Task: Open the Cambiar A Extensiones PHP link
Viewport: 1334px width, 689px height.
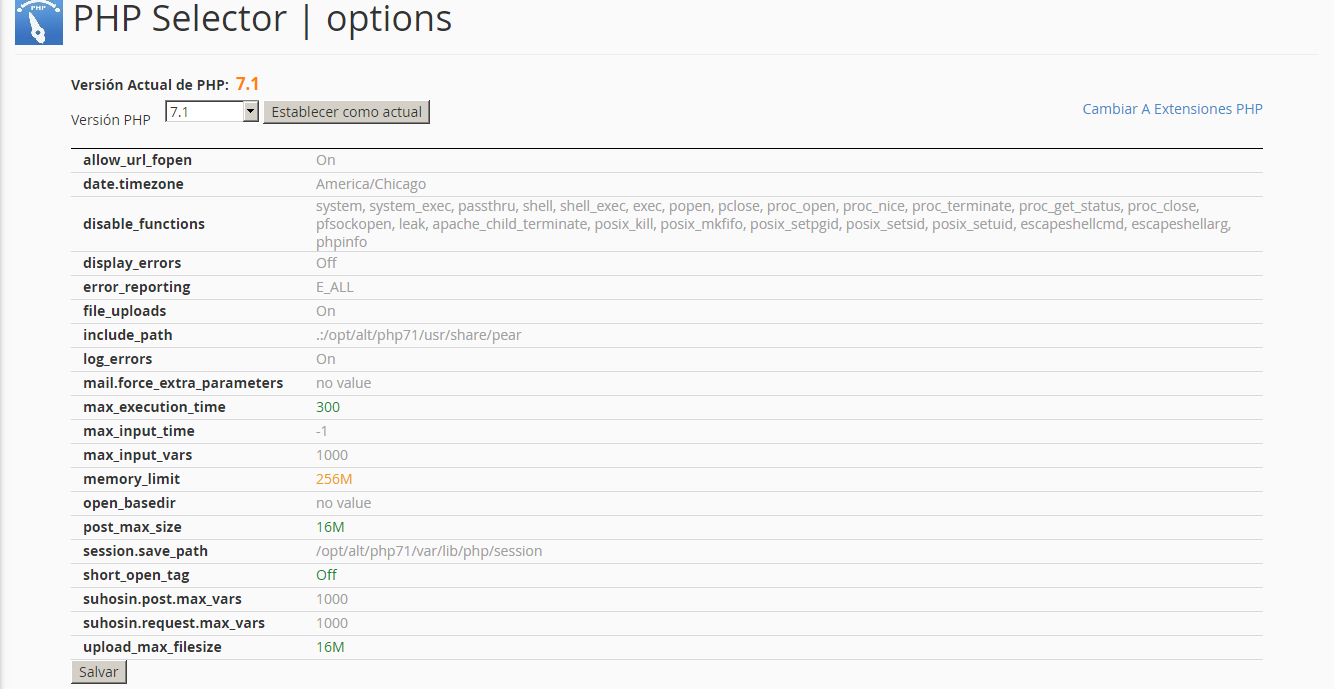Action: tap(1172, 109)
